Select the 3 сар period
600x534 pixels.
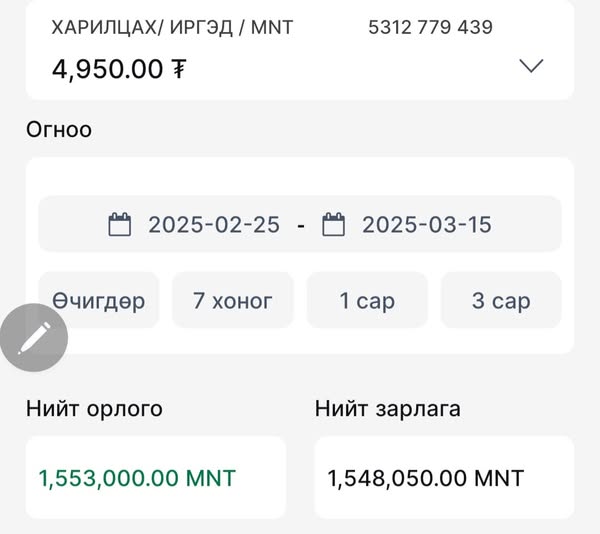[x=501, y=300]
